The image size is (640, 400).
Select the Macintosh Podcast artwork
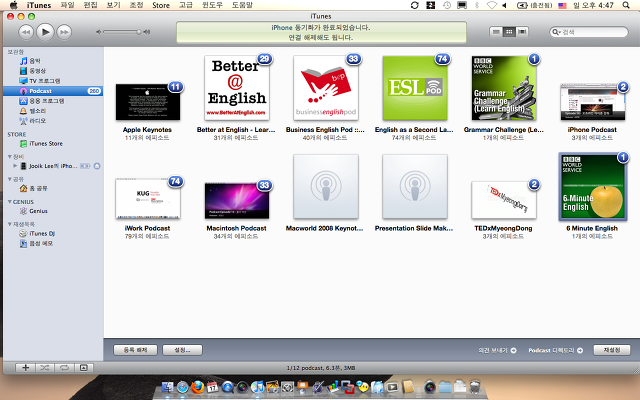pos(237,200)
